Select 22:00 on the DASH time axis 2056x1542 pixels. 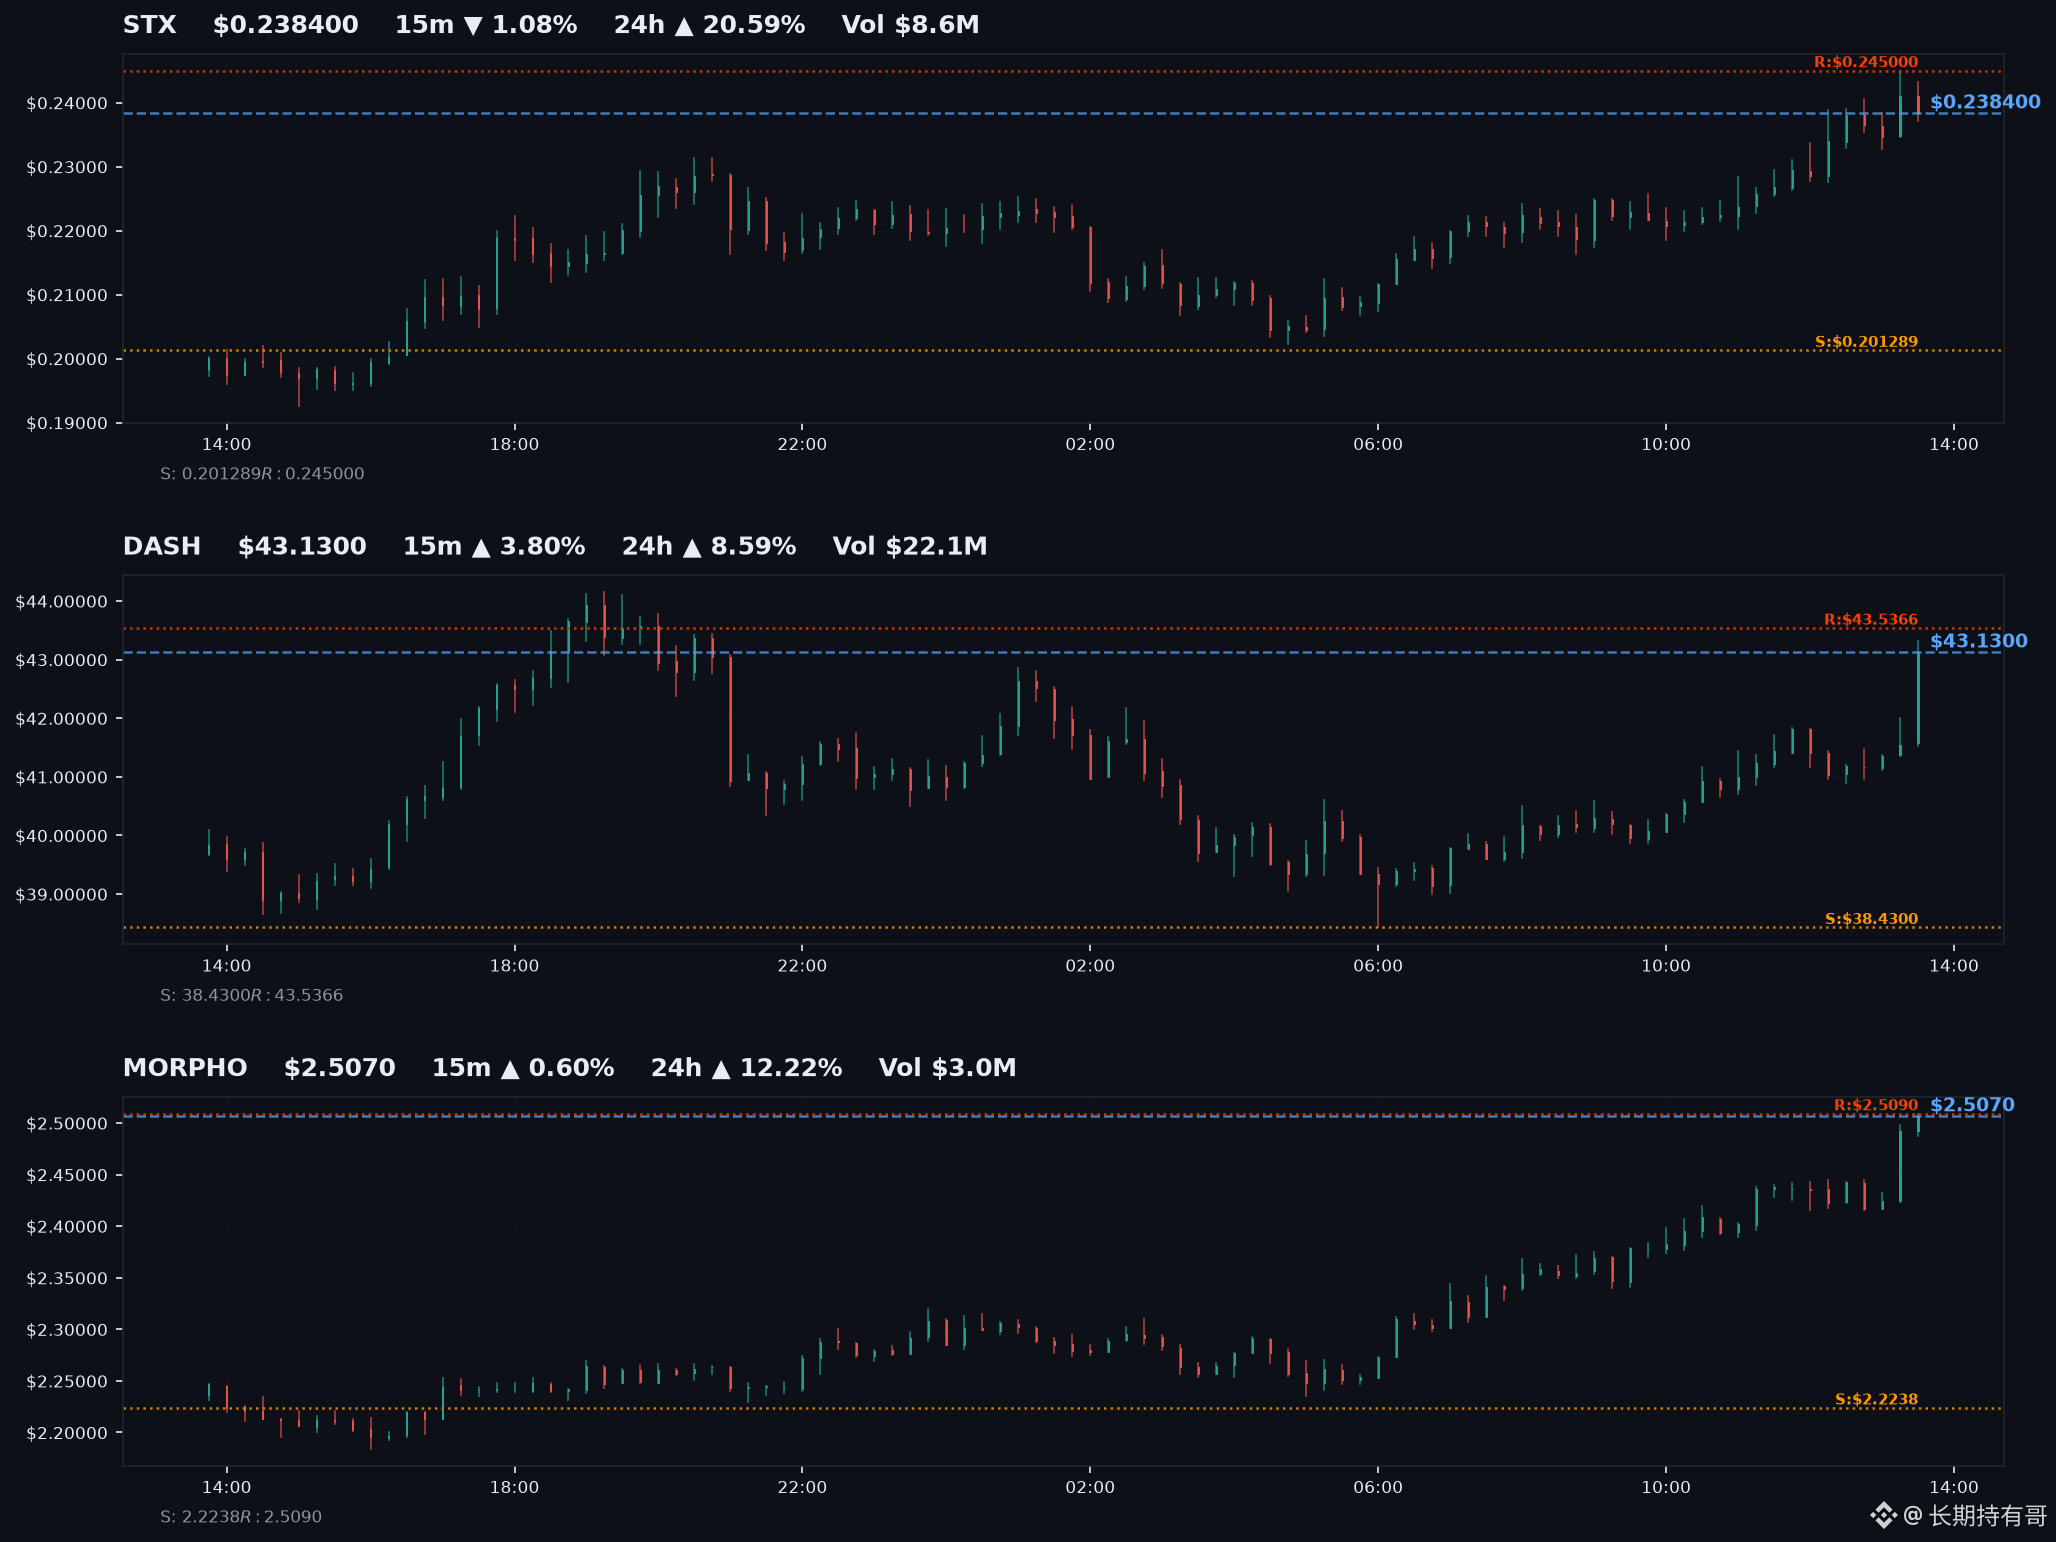[x=802, y=966]
